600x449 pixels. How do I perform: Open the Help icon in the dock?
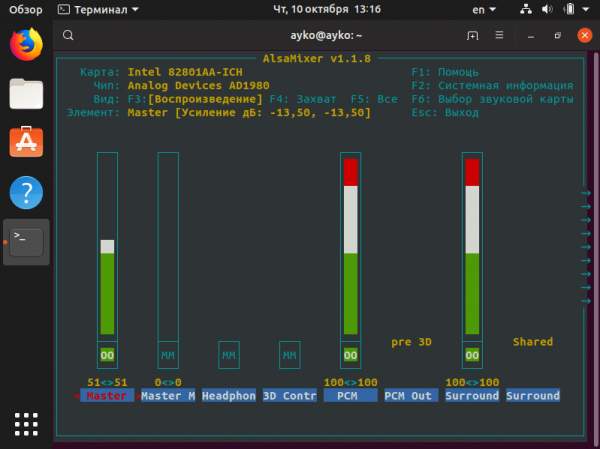[26, 193]
